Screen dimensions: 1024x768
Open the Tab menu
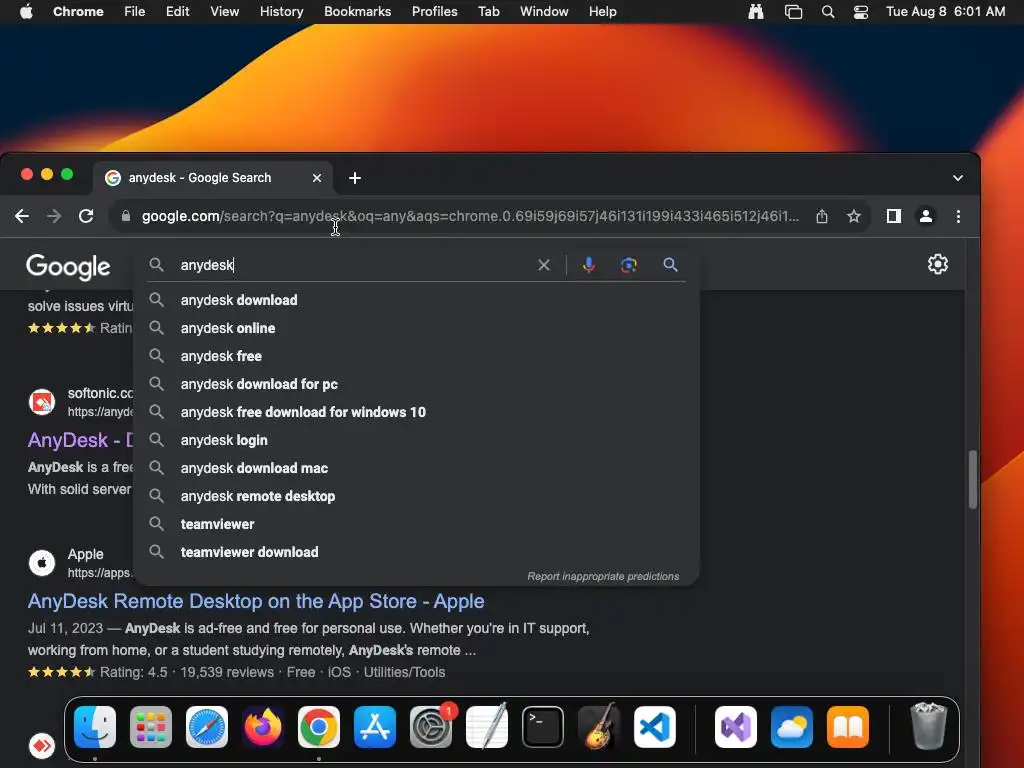488,11
